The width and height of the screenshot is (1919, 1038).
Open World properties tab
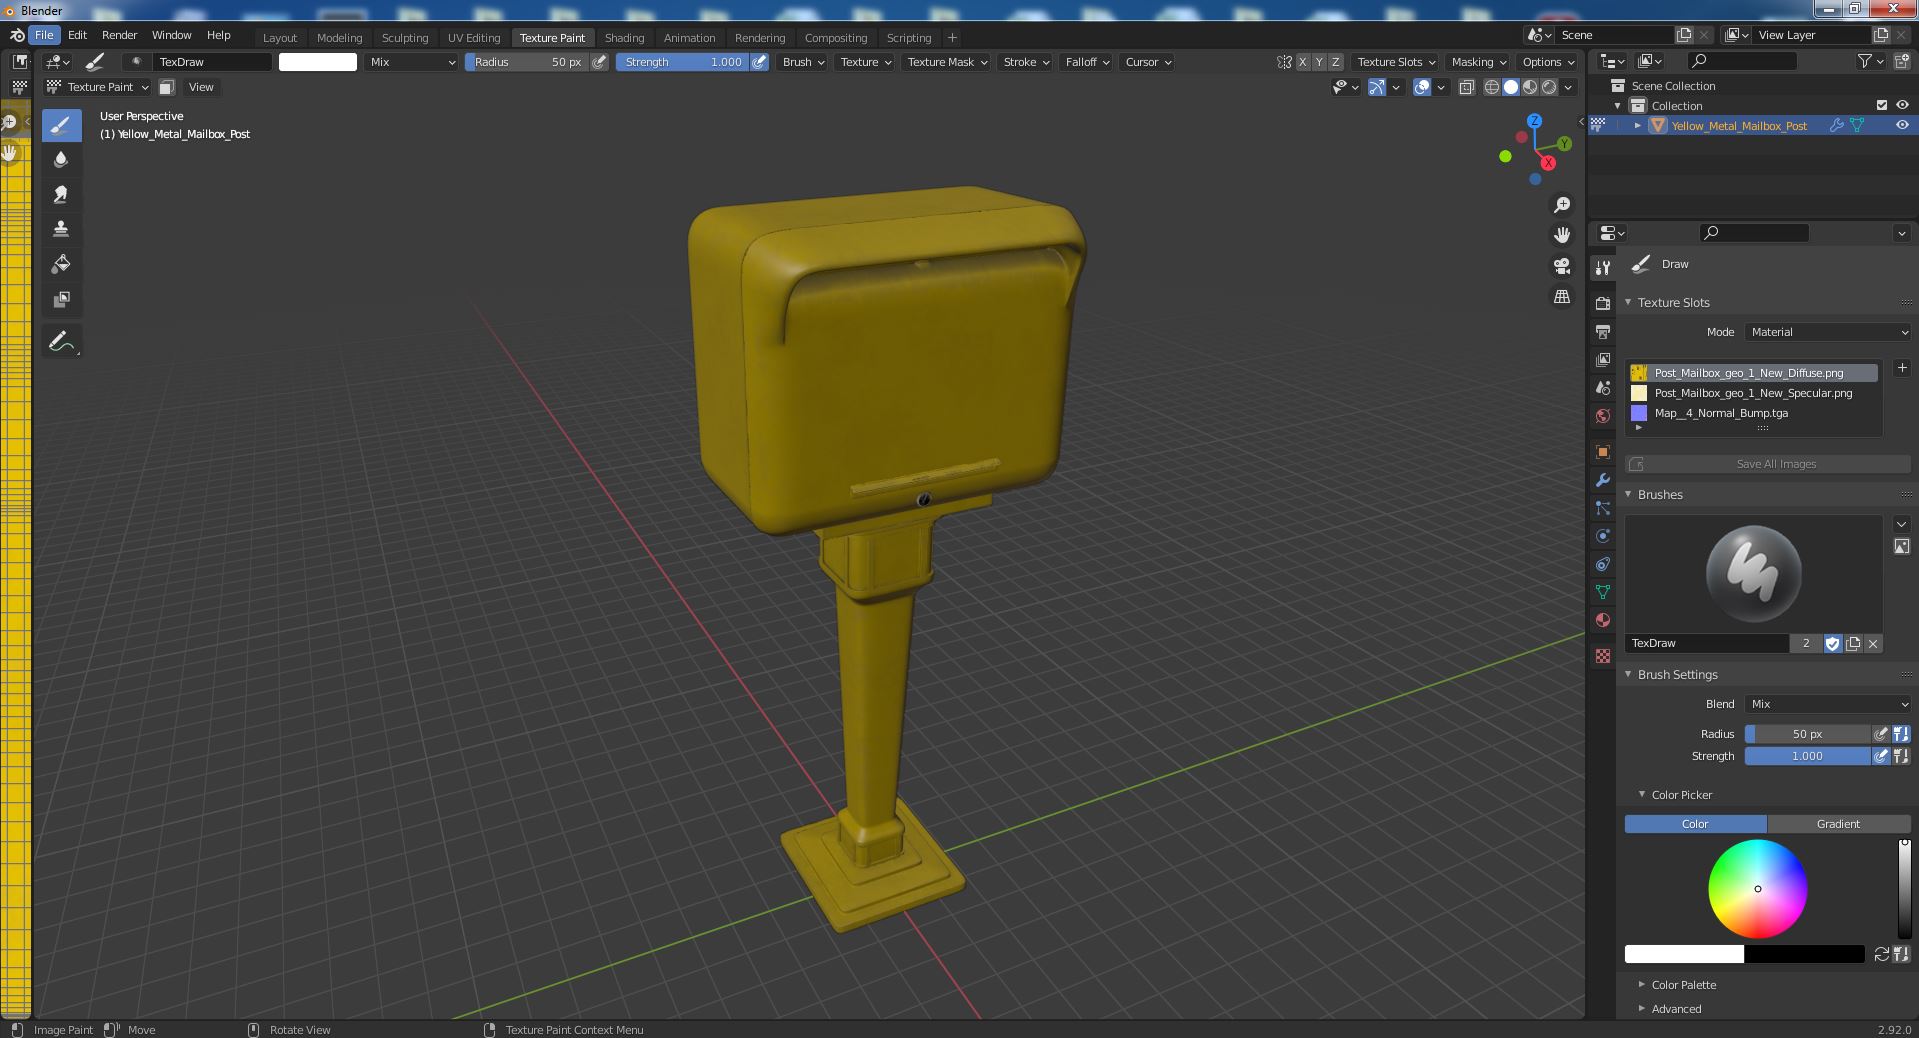[x=1603, y=415]
